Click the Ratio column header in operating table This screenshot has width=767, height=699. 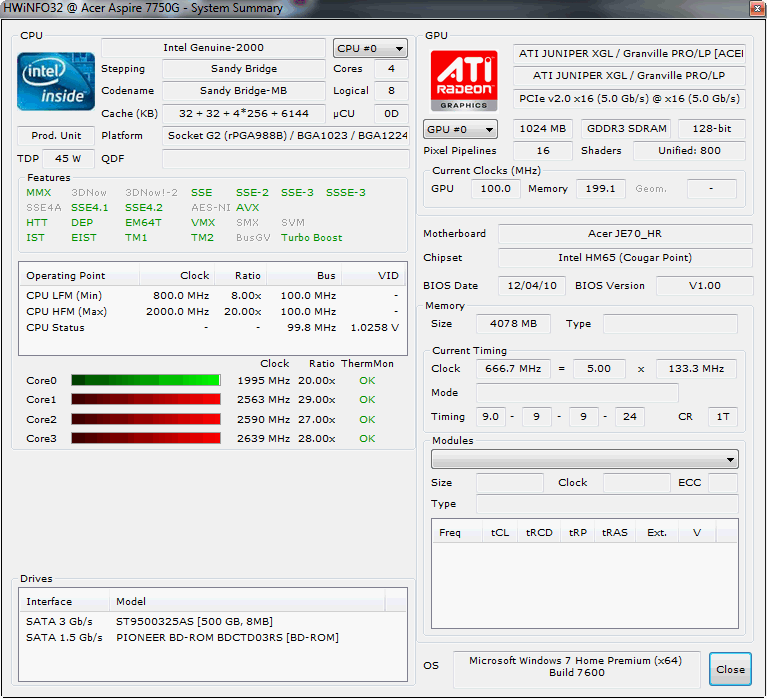pyautogui.click(x=240, y=275)
